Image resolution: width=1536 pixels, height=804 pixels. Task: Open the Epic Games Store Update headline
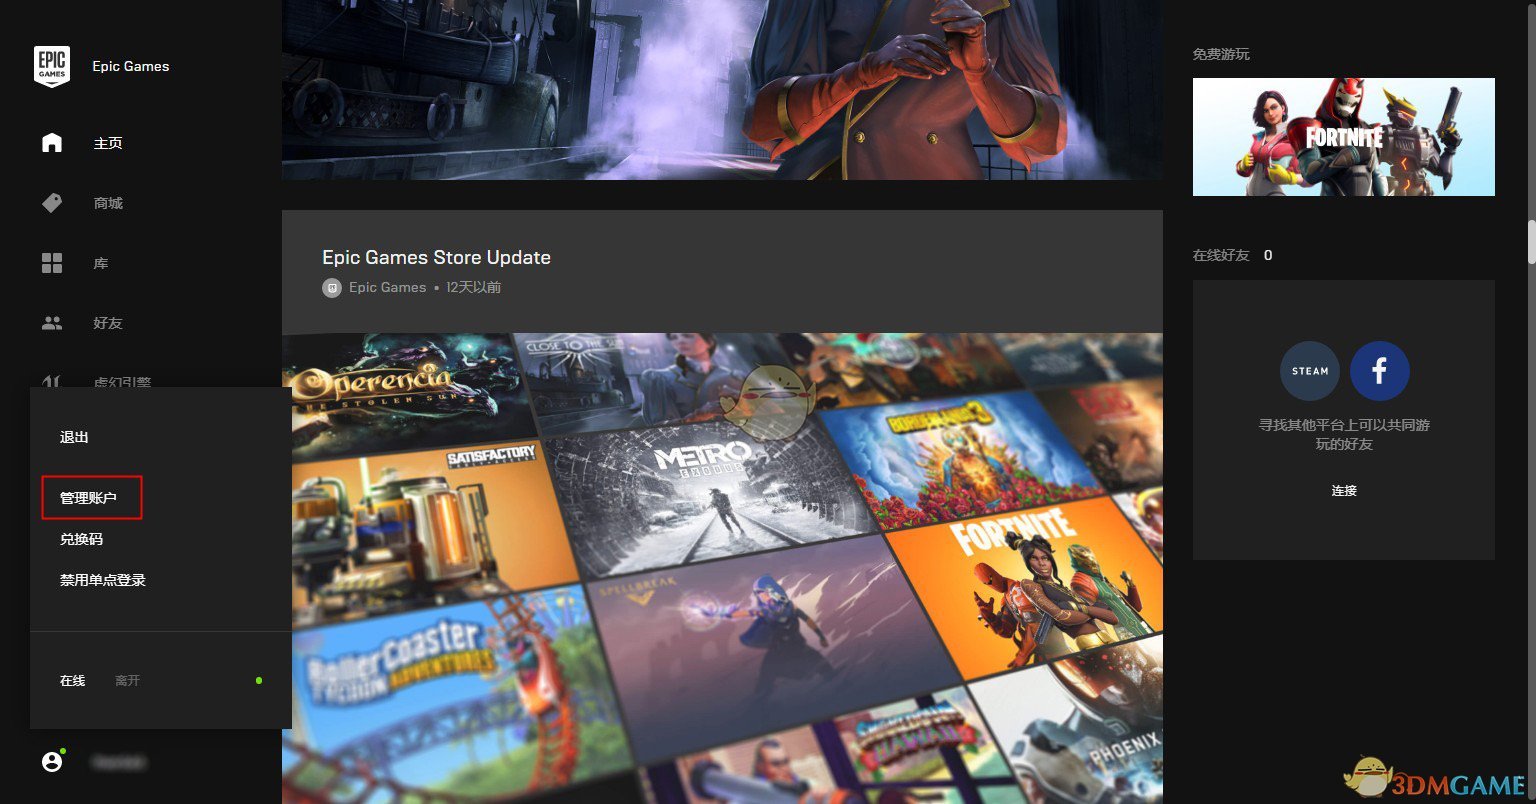[436, 257]
